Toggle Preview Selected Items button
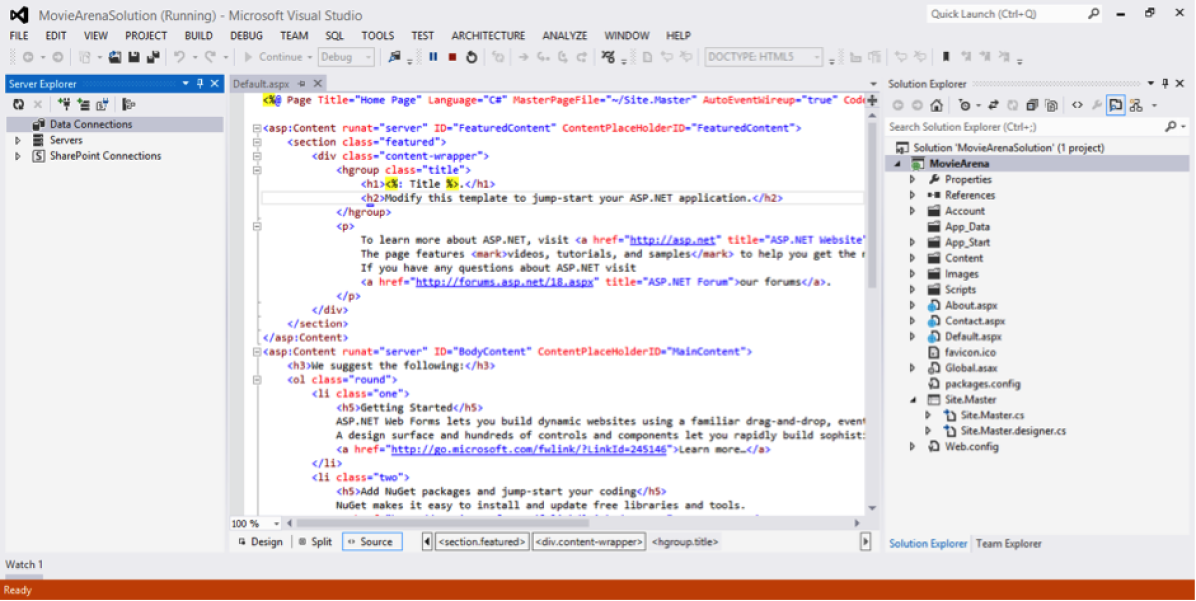 (1116, 105)
